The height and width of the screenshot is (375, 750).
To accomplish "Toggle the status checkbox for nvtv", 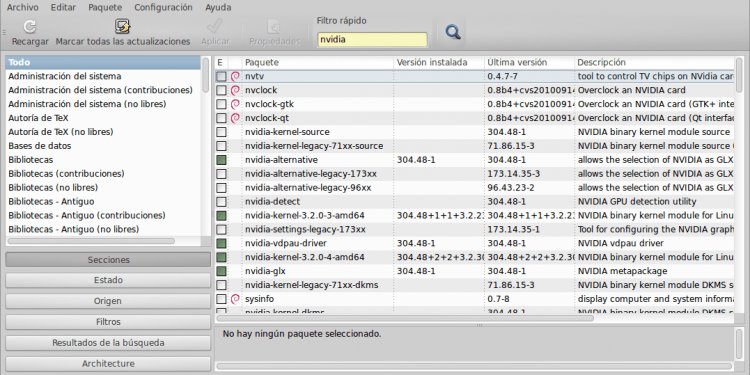I will point(221,76).
